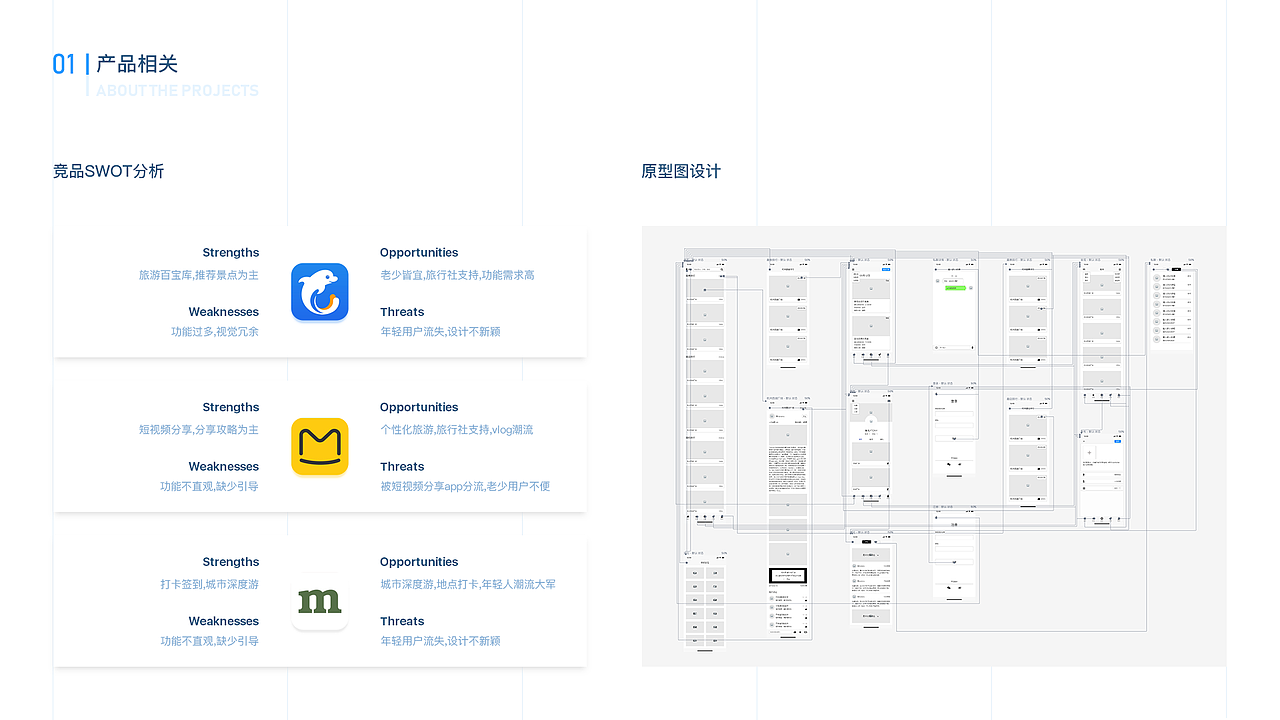
Task: Click the green message bubble in the chat wireframe
Action: click(955, 288)
